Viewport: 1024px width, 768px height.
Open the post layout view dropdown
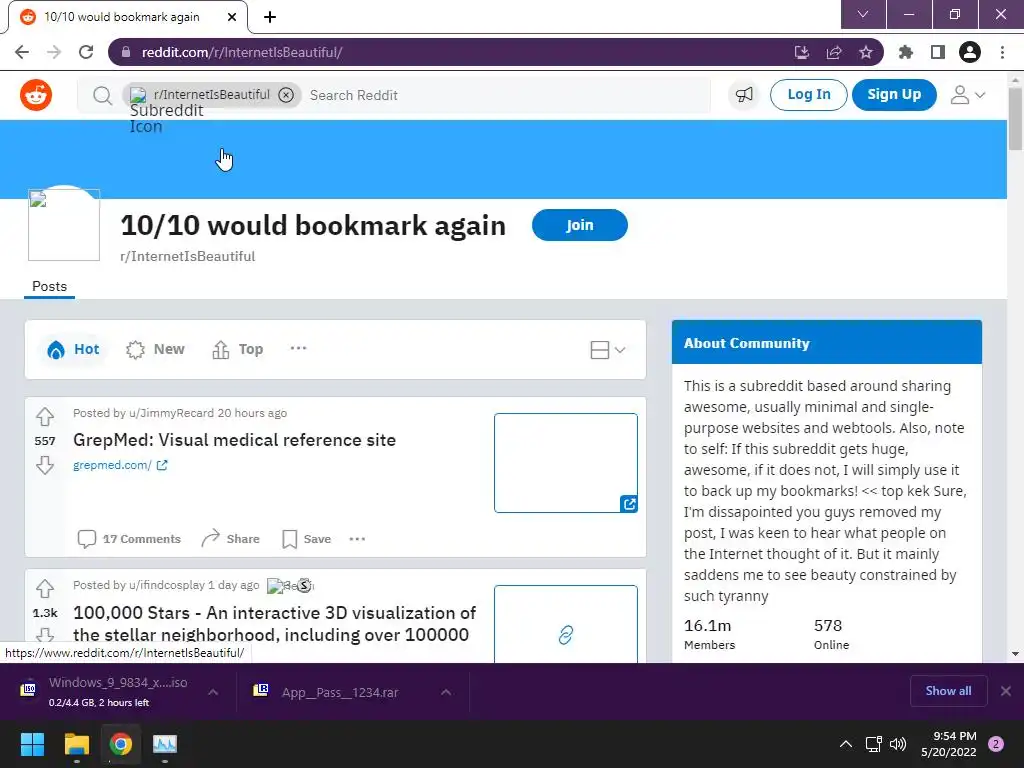607,350
